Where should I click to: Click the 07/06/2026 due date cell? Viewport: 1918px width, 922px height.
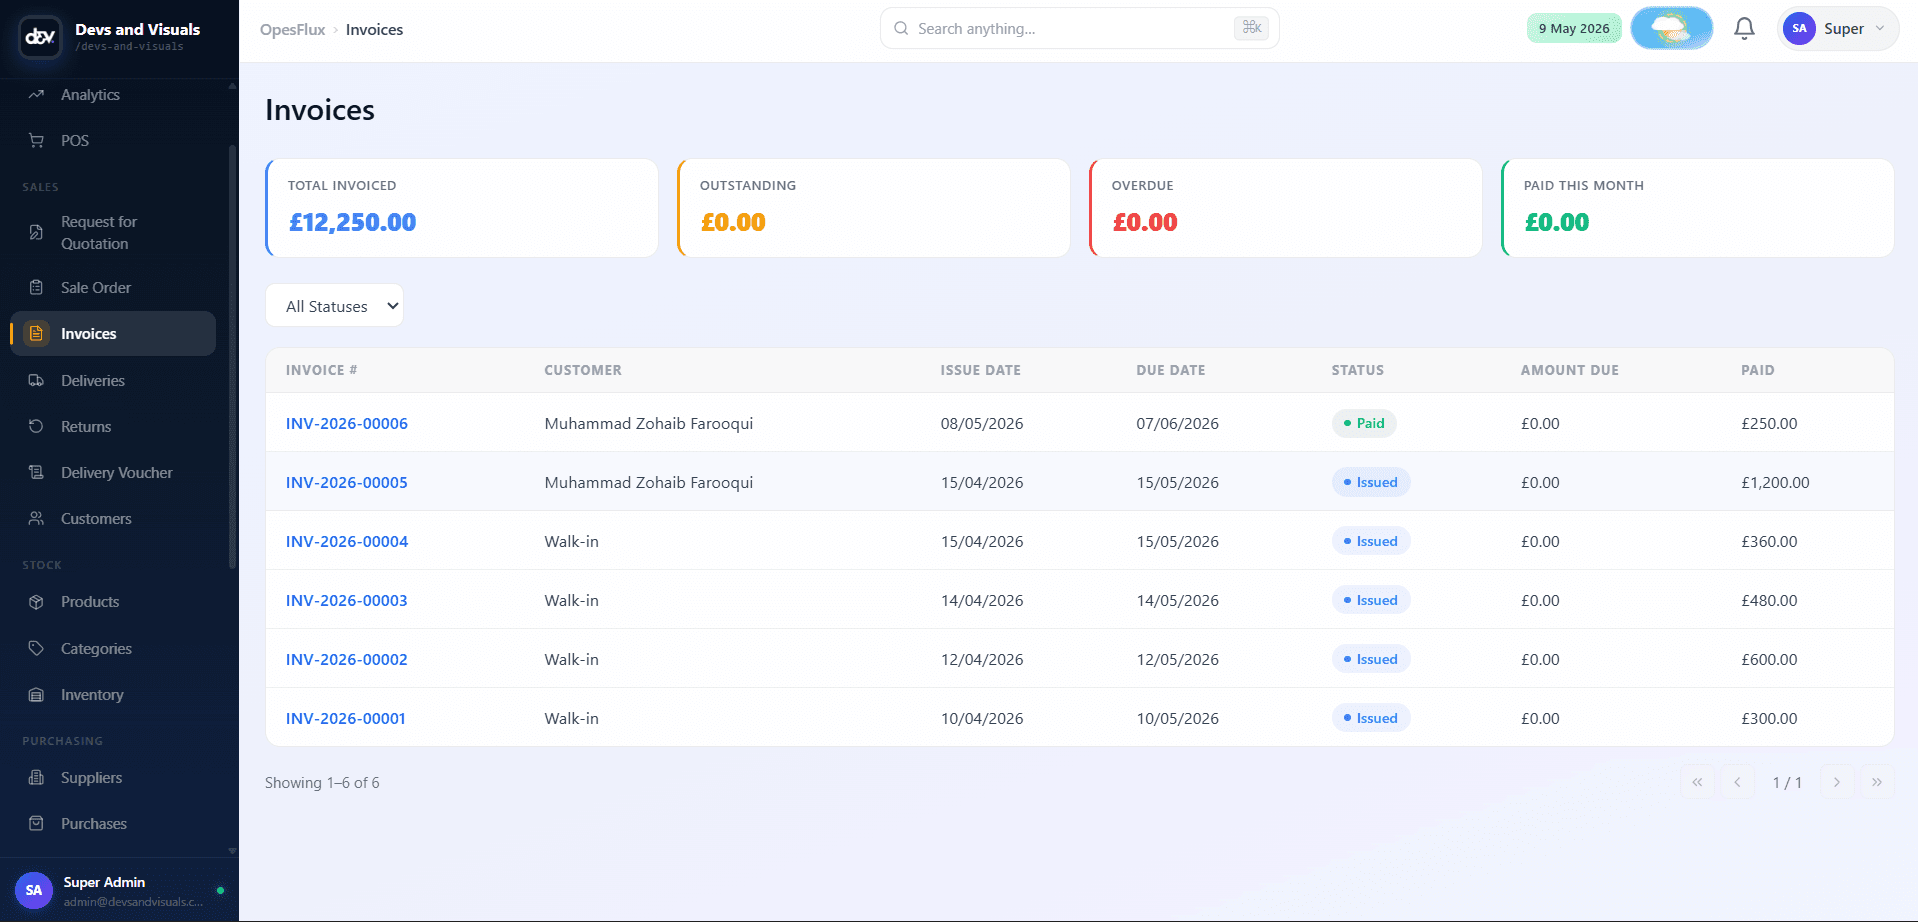1178,423
